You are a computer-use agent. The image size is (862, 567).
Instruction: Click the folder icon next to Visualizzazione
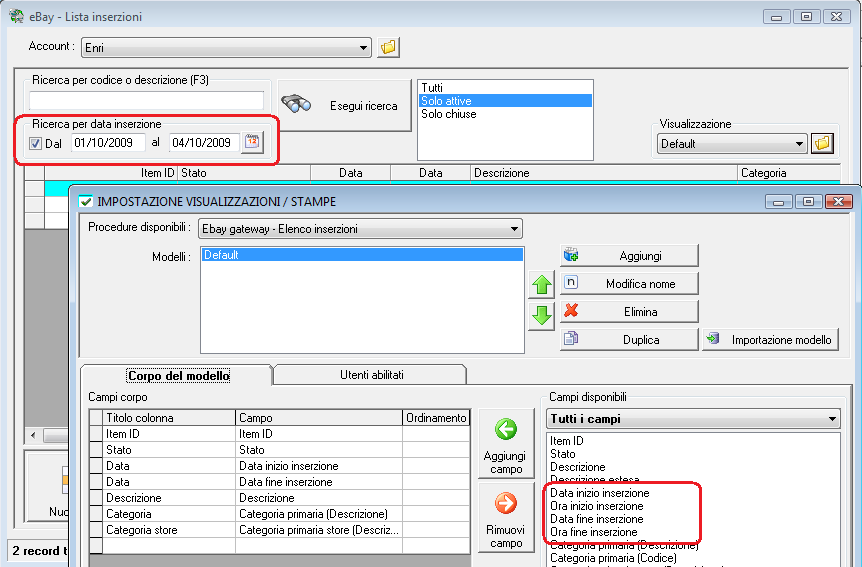point(822,144)
